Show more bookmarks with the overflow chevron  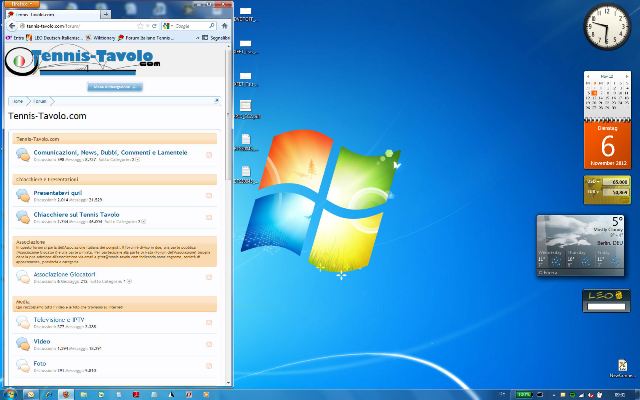198,38
